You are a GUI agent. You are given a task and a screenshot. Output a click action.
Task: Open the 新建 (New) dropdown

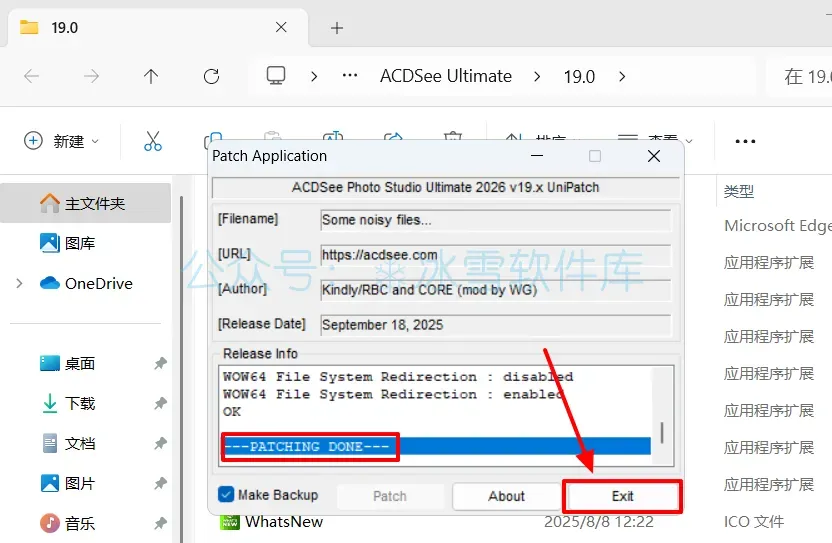(62, 141)
